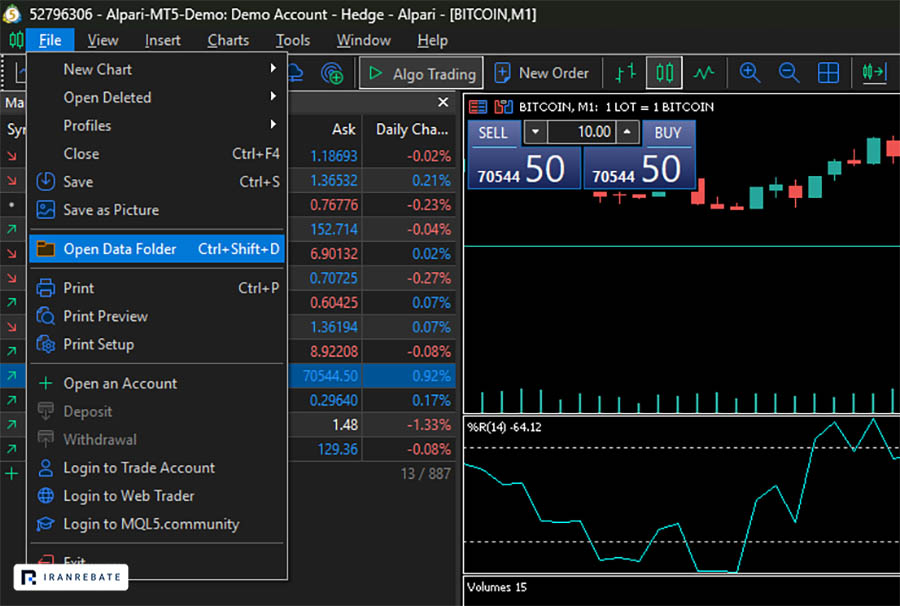Click the Save icon in File menu

pyautogui.click(x=45, y=181)
